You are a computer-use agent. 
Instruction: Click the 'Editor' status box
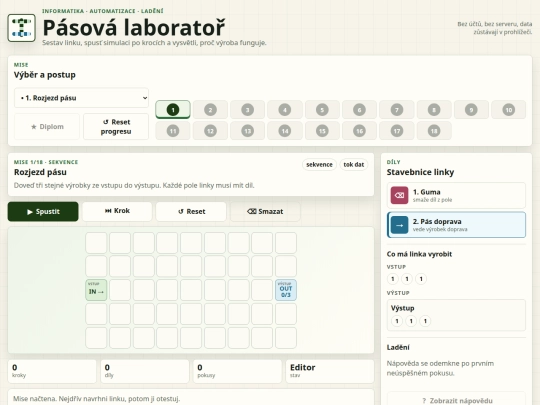tap(330, 371)
